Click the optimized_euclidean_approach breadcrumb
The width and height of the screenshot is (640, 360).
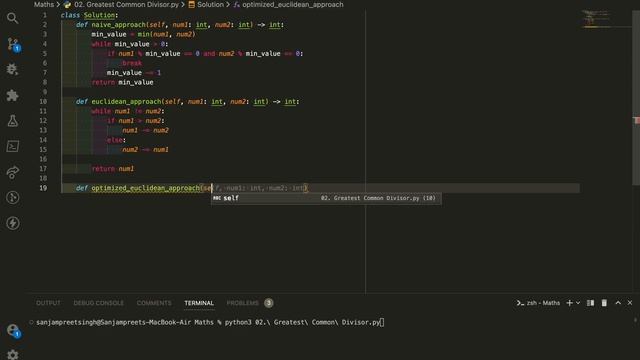tap(289, 4)
